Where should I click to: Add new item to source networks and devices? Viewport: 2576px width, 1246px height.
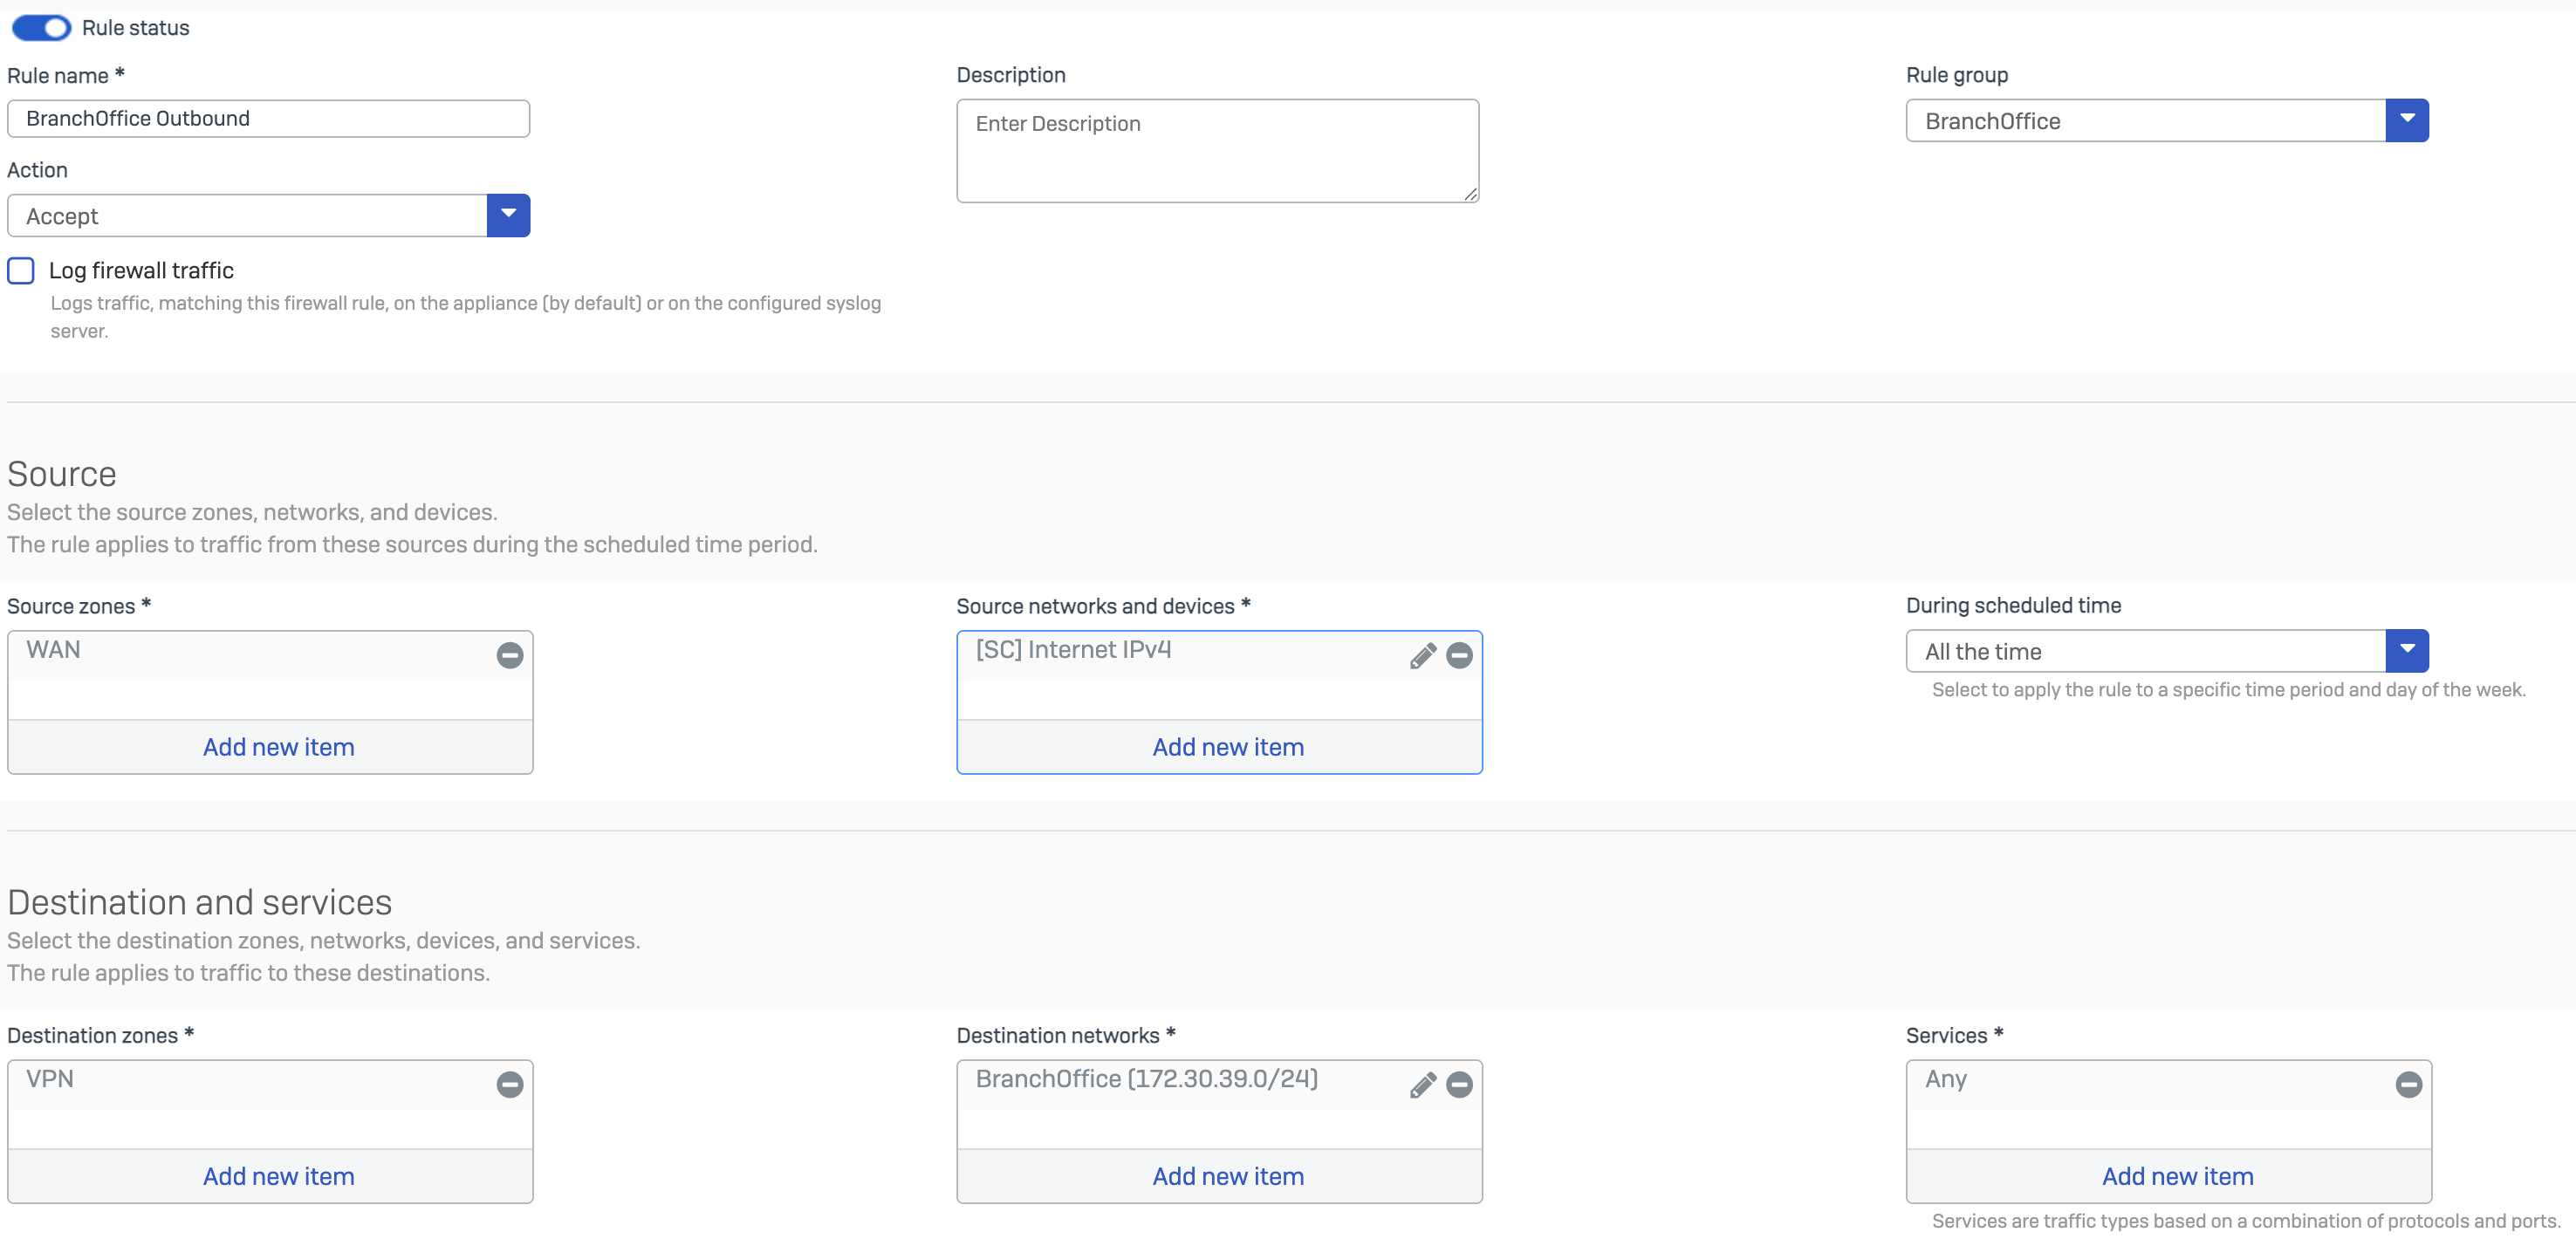pyautogui.click(x=1227, y=747)
